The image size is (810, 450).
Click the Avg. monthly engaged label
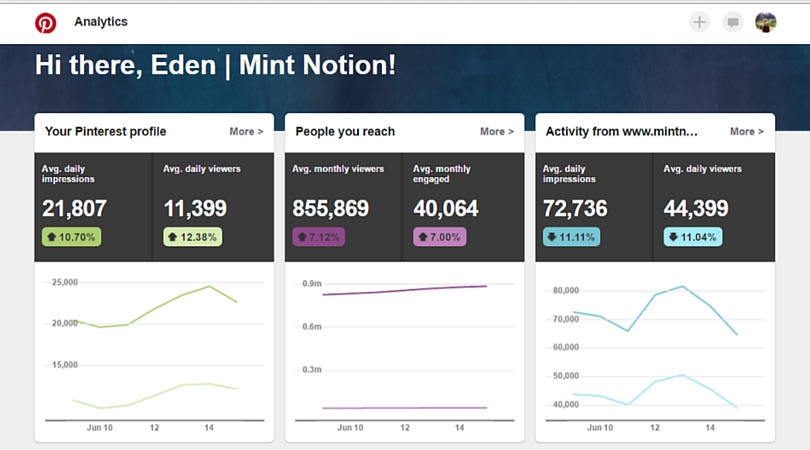coord(442,174)
